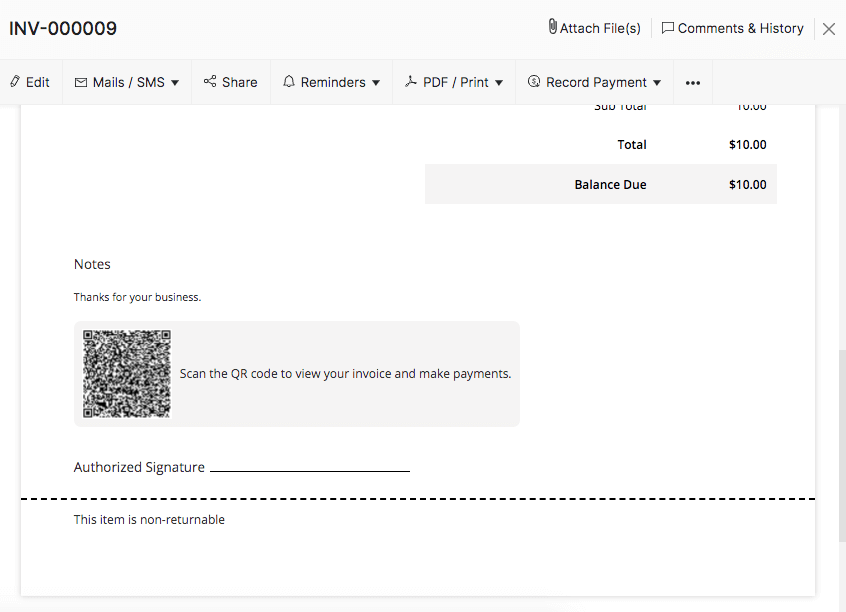
Task: Click the Edit button
Action: pos(30,82)
